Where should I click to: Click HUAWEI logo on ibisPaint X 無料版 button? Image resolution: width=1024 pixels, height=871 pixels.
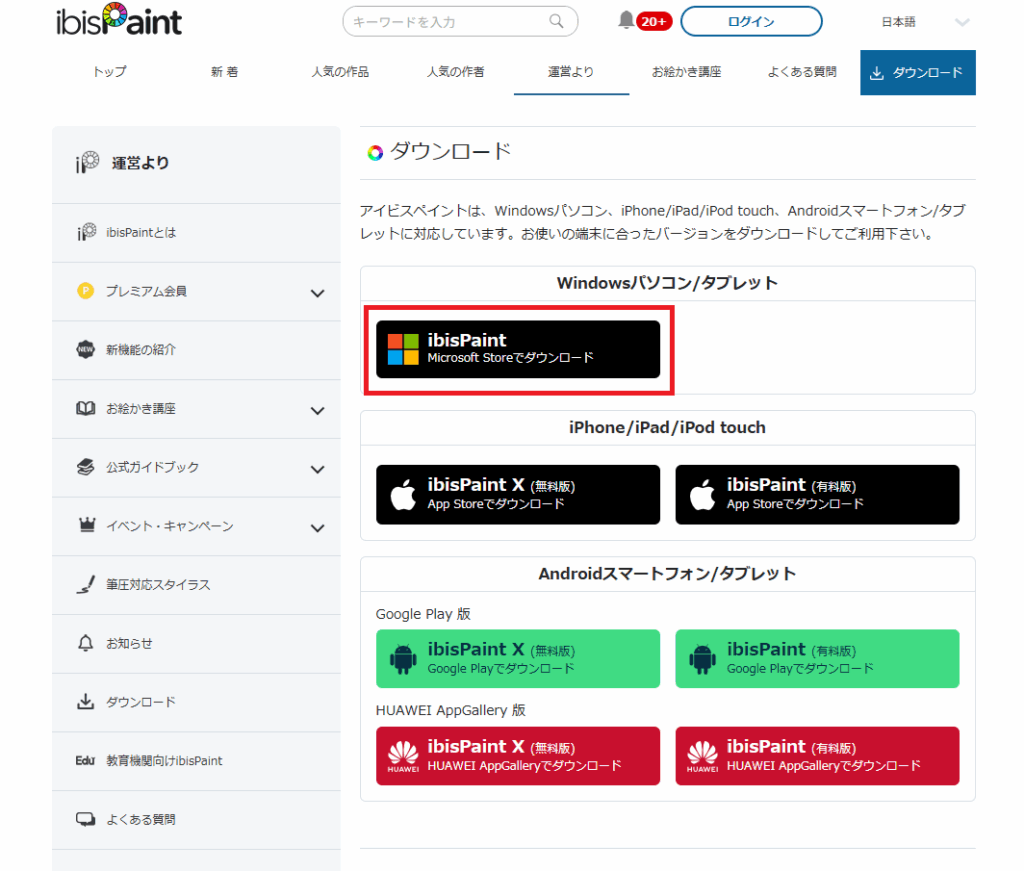[x=403, y=756]
